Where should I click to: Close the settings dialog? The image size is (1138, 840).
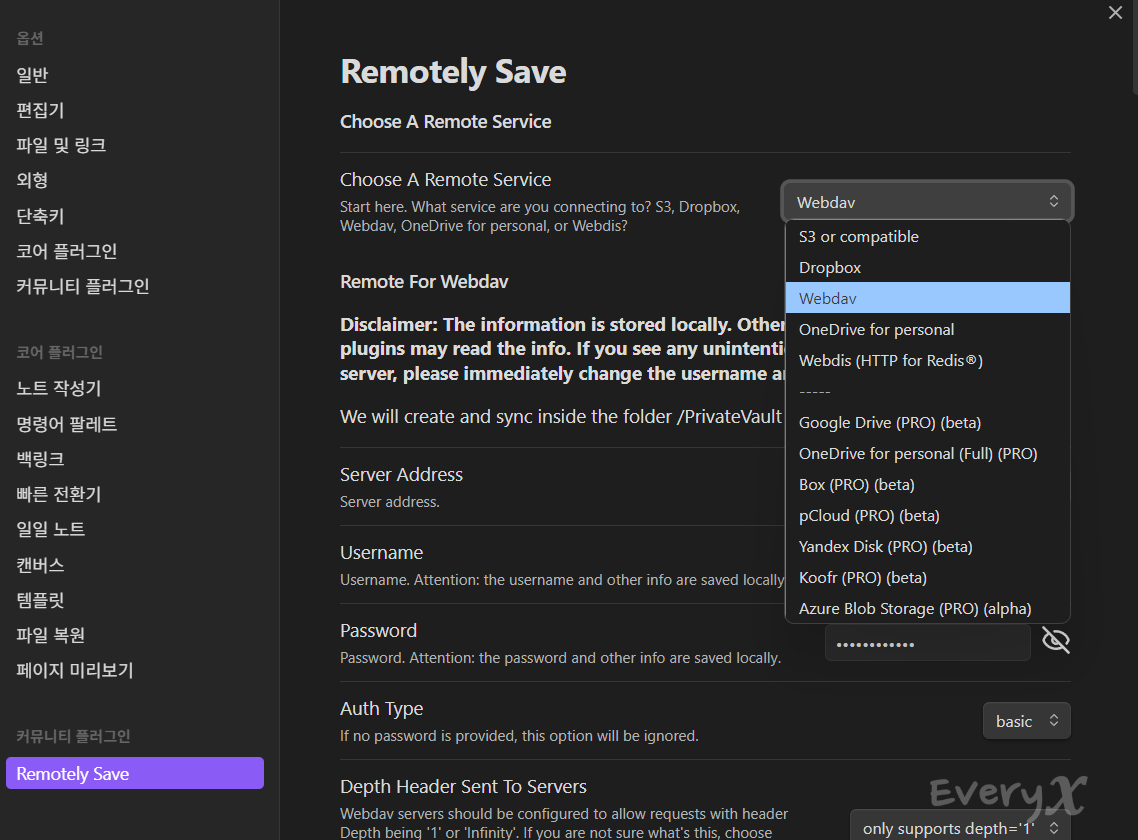1116,12
